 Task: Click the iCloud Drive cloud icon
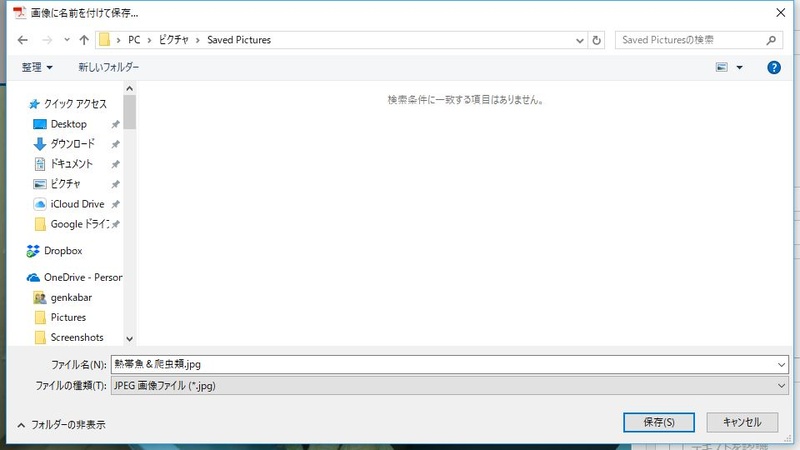coord(40,204)
